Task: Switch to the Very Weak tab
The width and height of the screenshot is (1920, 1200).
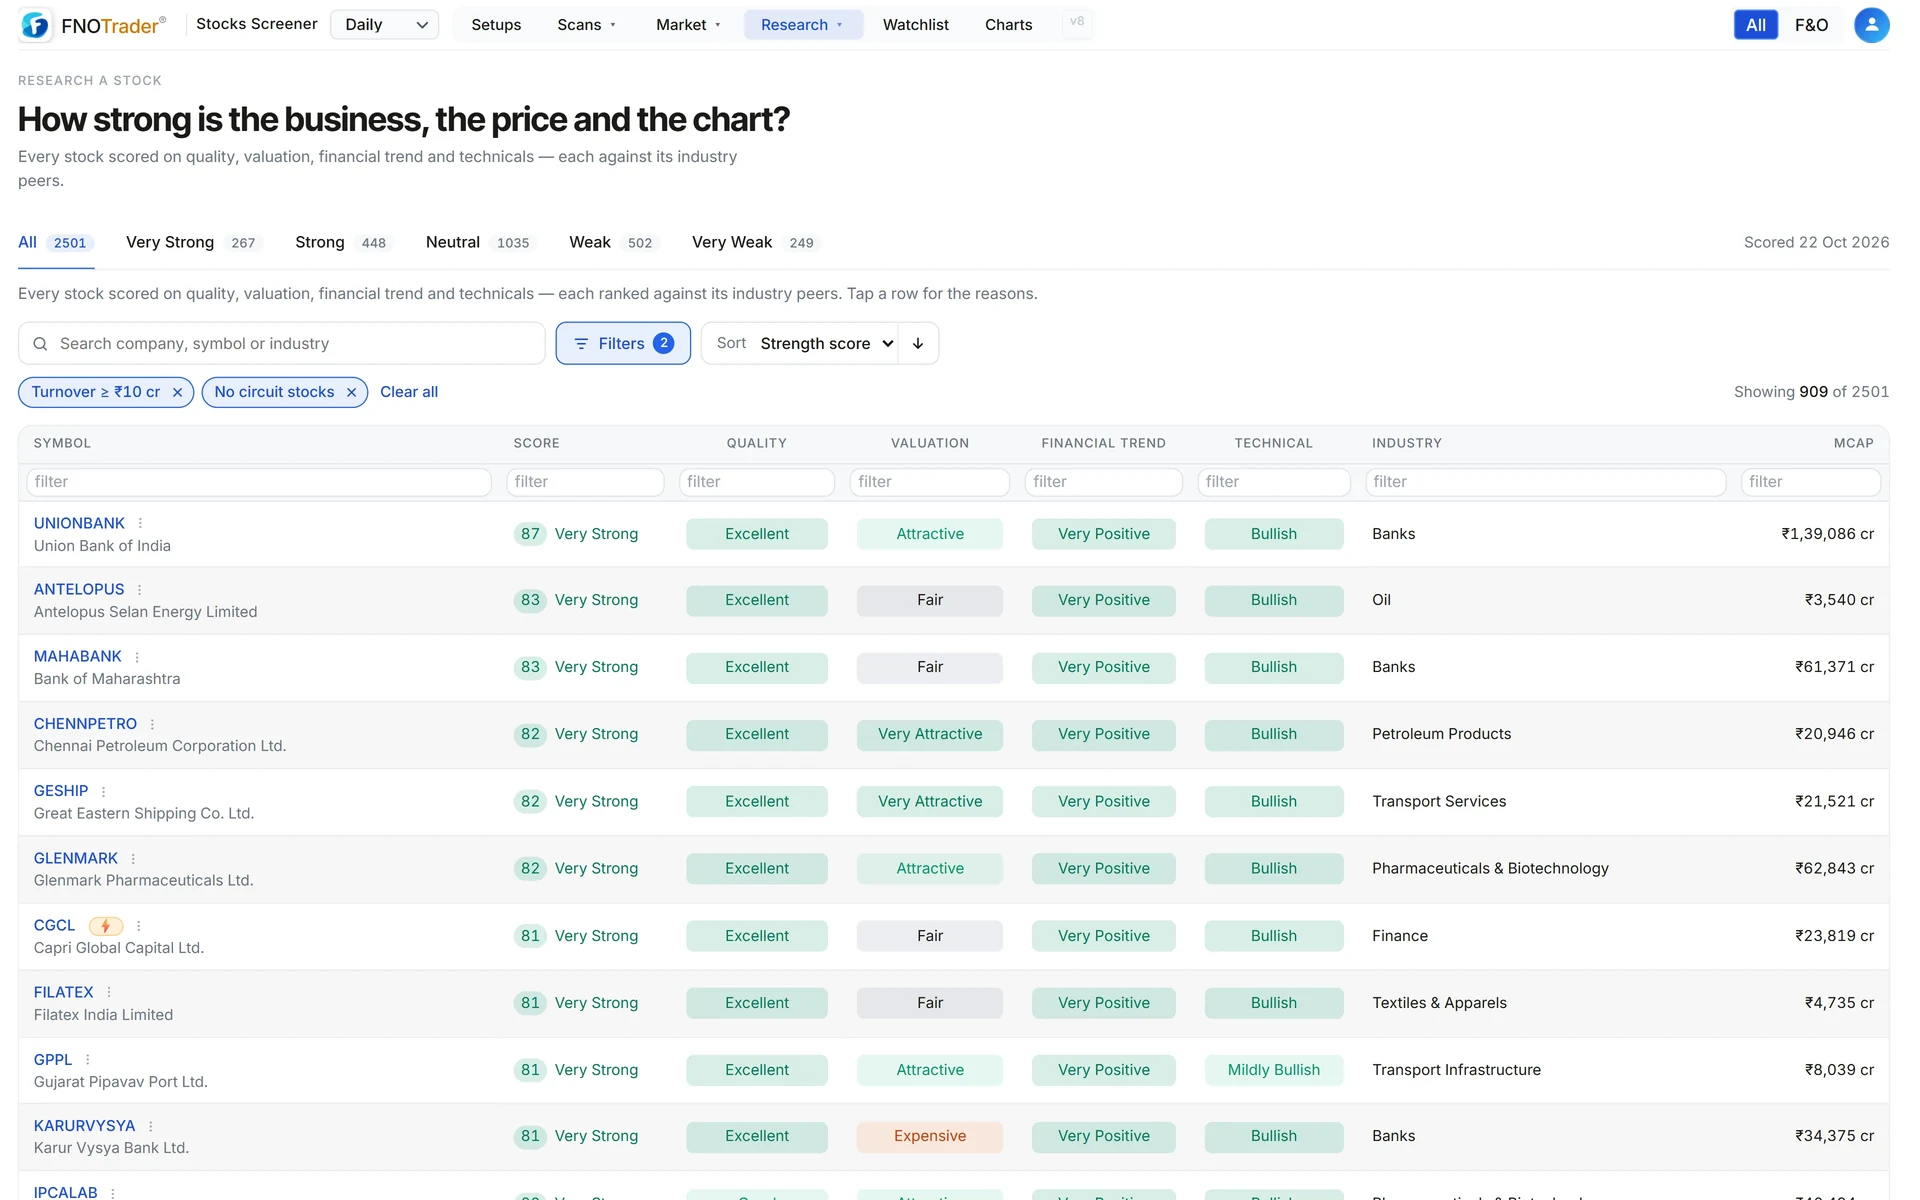Action: tap(756, 243)
